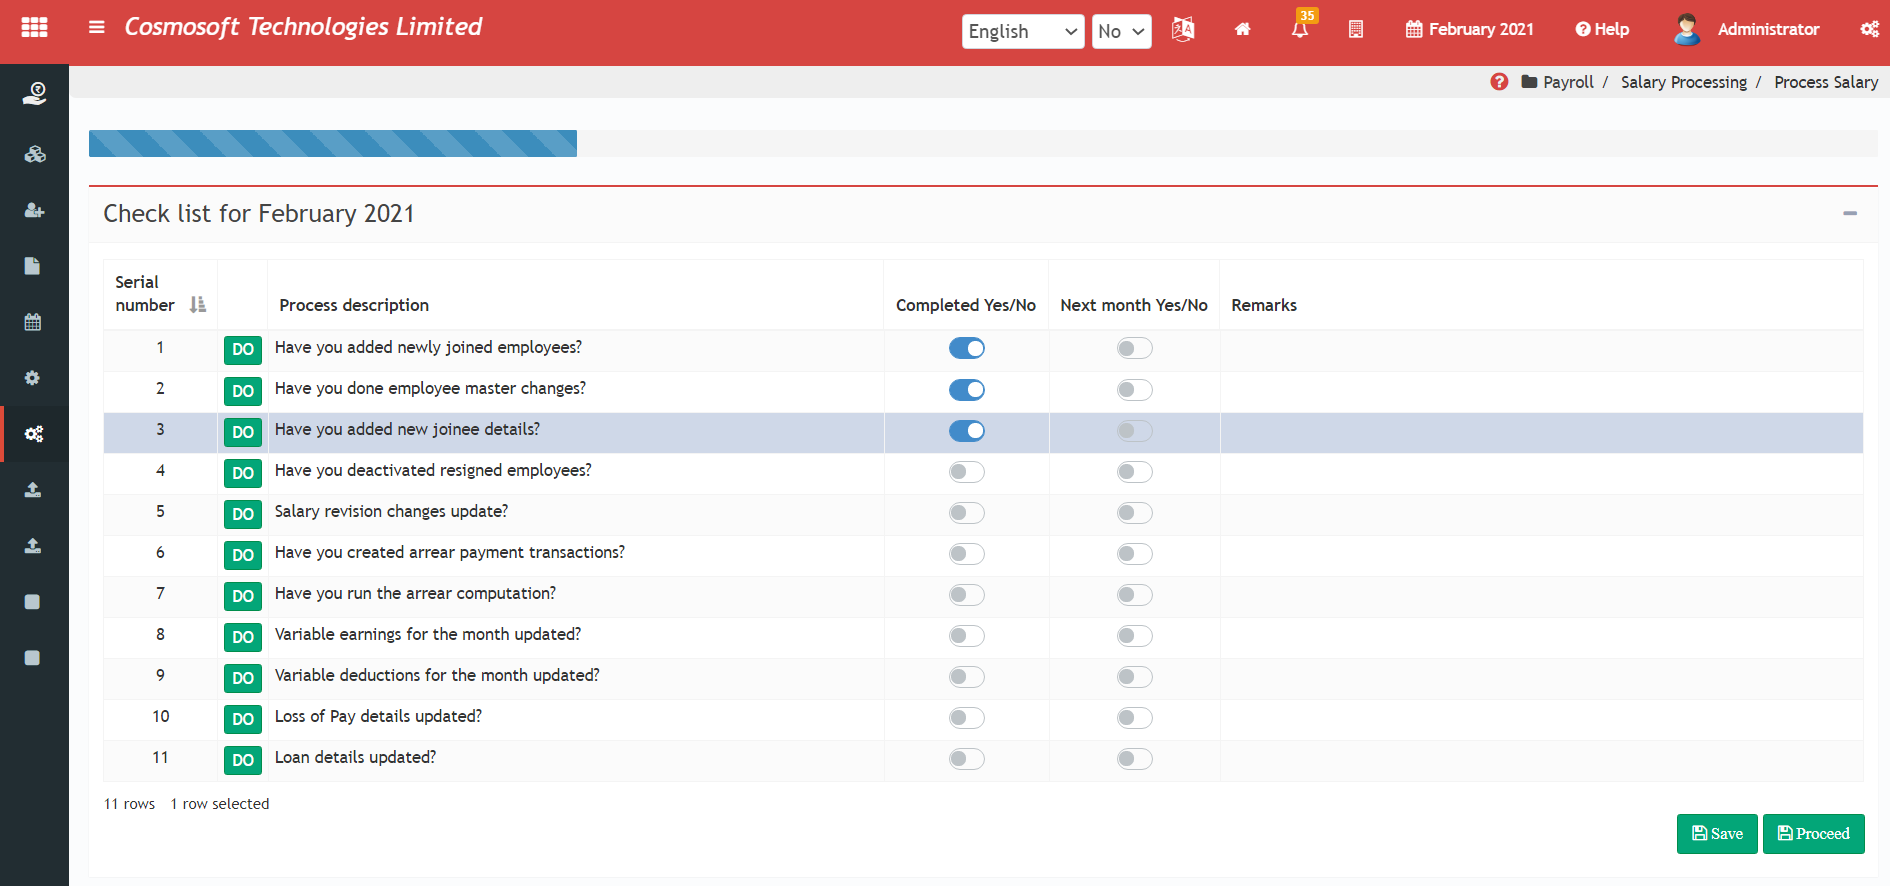Open the Help menu
The image size is (1890, 886).
click(x=1602, y=30)
